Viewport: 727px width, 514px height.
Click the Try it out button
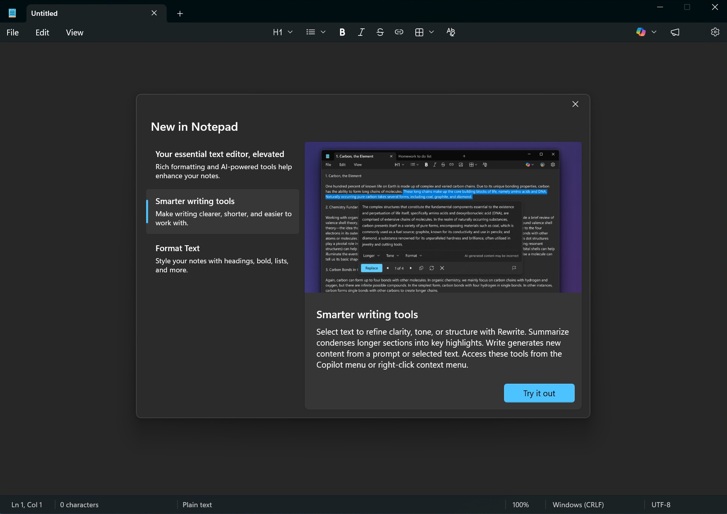coord(539,393)
